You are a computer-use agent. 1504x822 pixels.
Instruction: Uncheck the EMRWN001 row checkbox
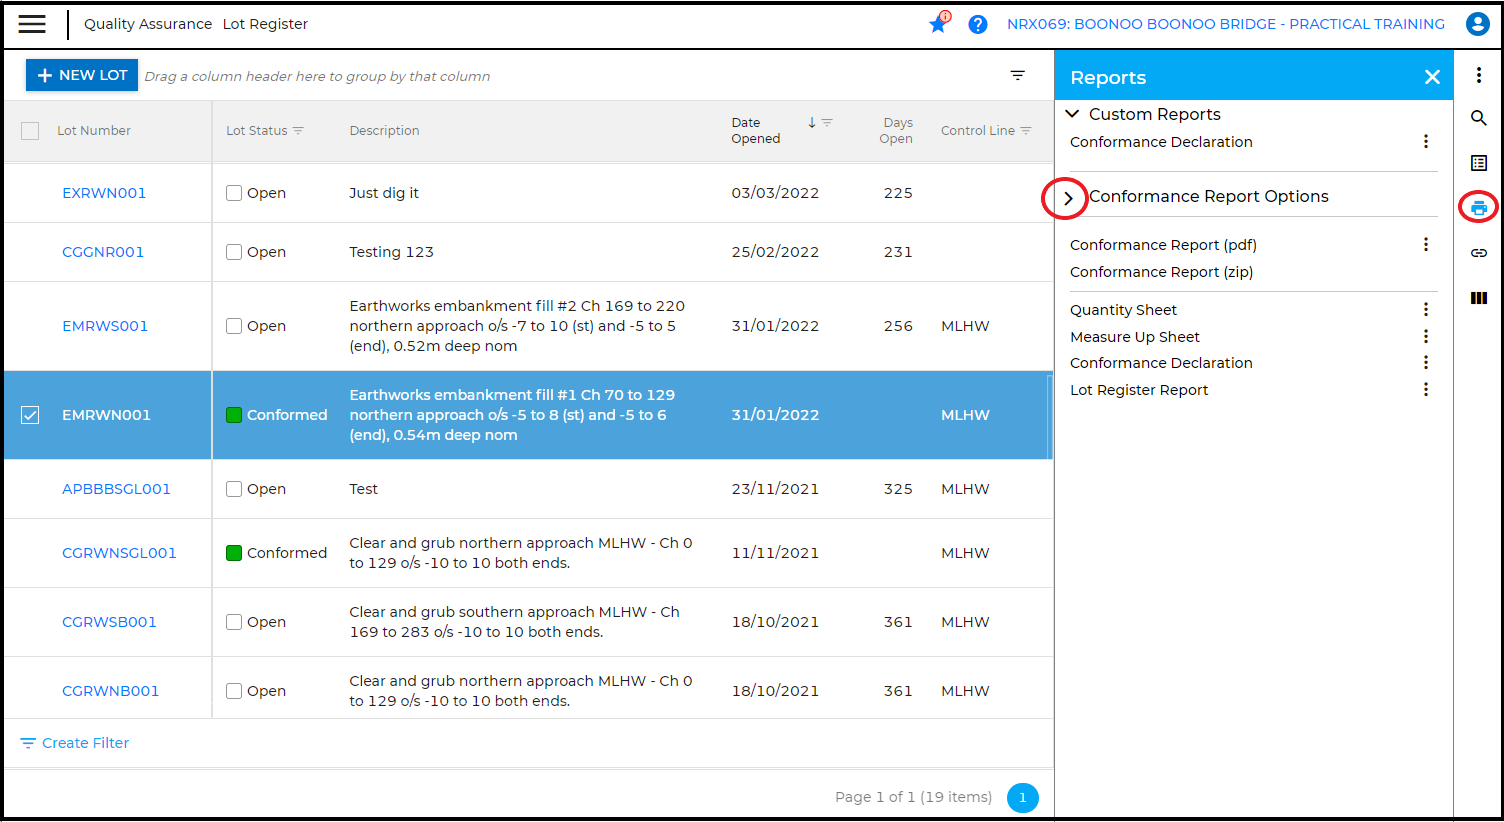(30, 415)
